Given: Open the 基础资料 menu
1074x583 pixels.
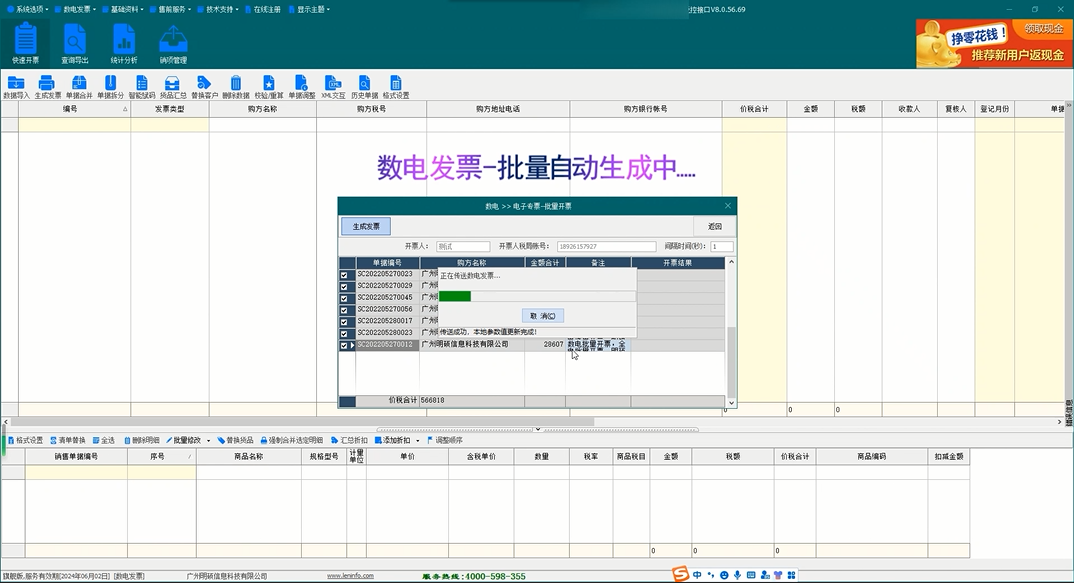Looking at the screenshot, I should (126, 9).
